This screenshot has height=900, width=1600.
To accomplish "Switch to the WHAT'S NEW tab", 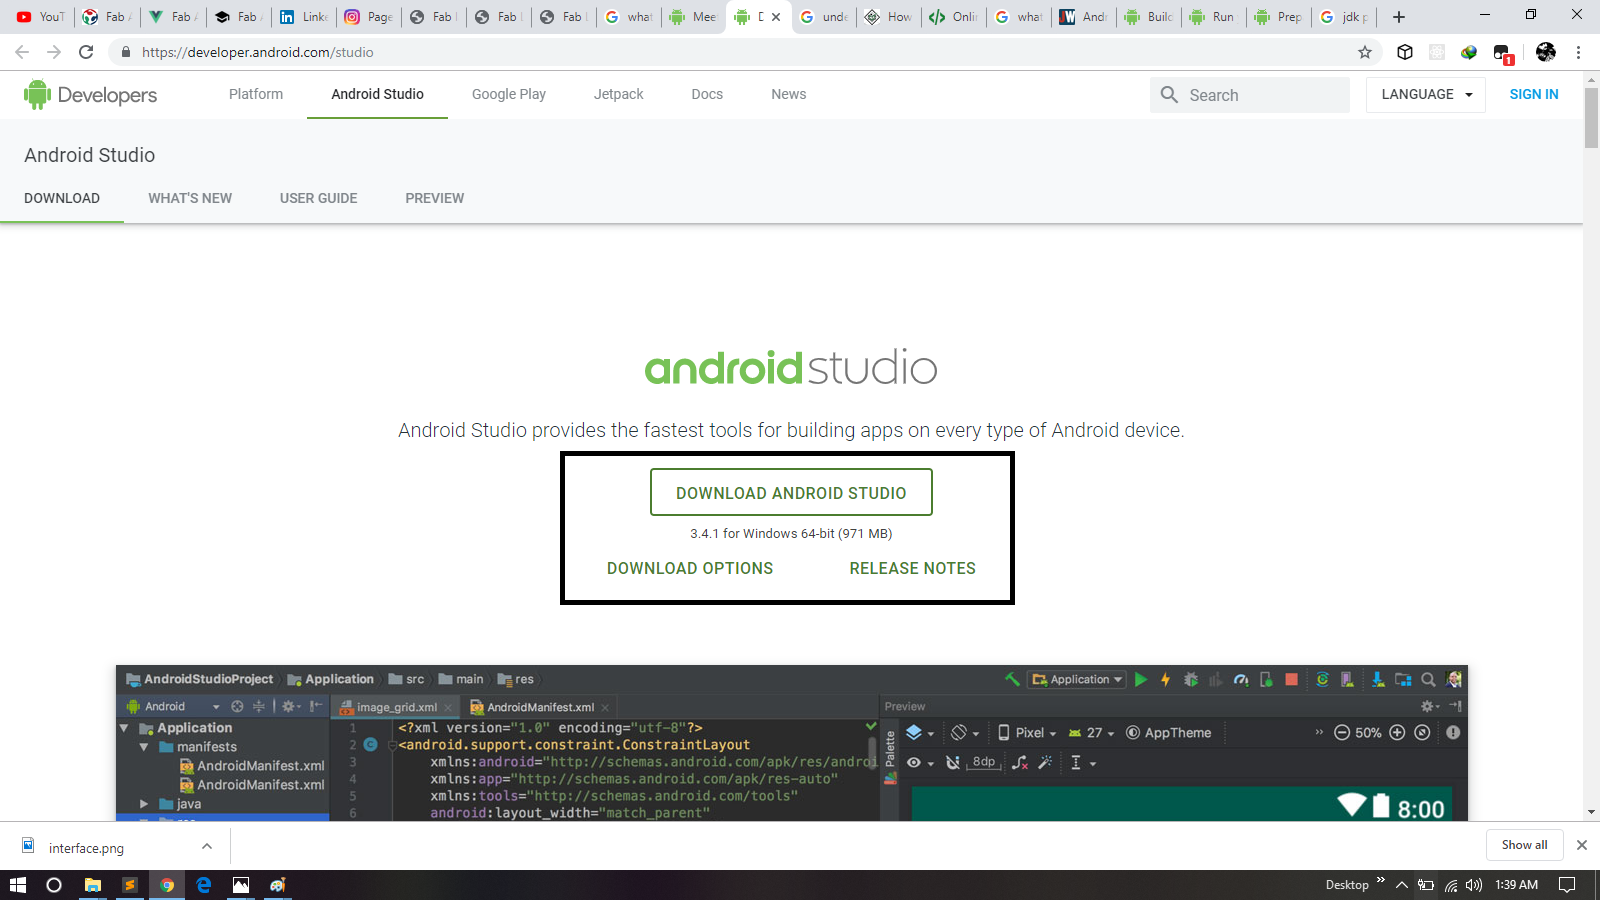I will coord(190,198).
